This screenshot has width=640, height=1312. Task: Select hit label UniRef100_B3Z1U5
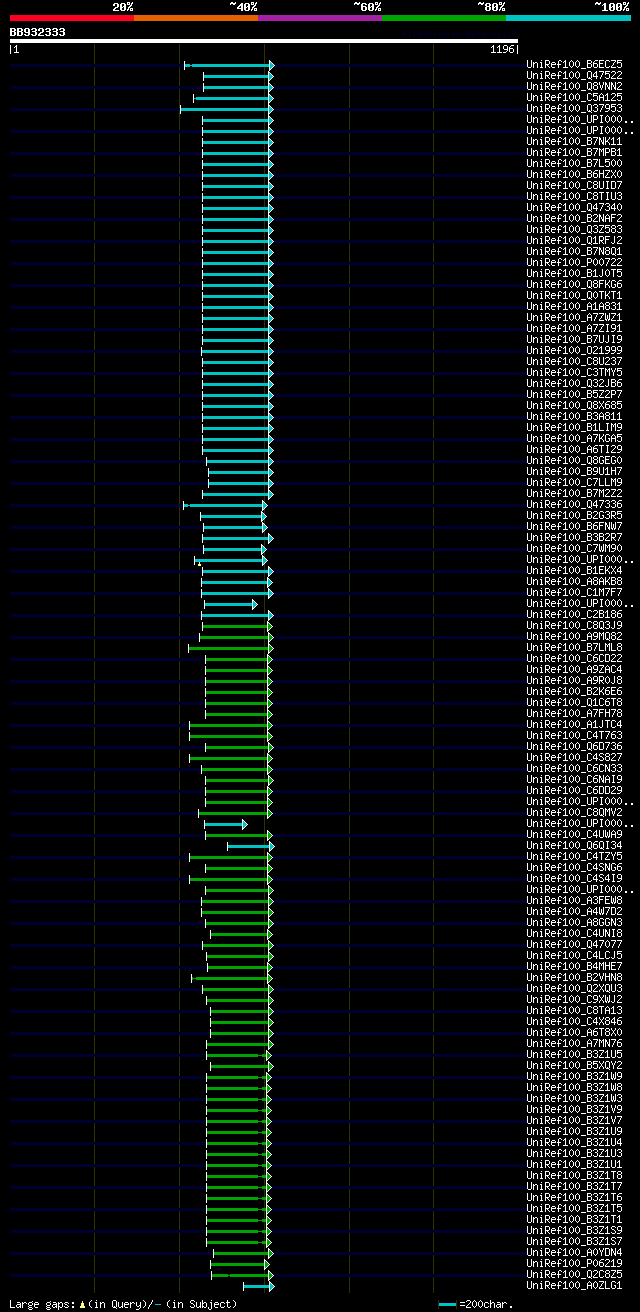tap(574, 1054)
